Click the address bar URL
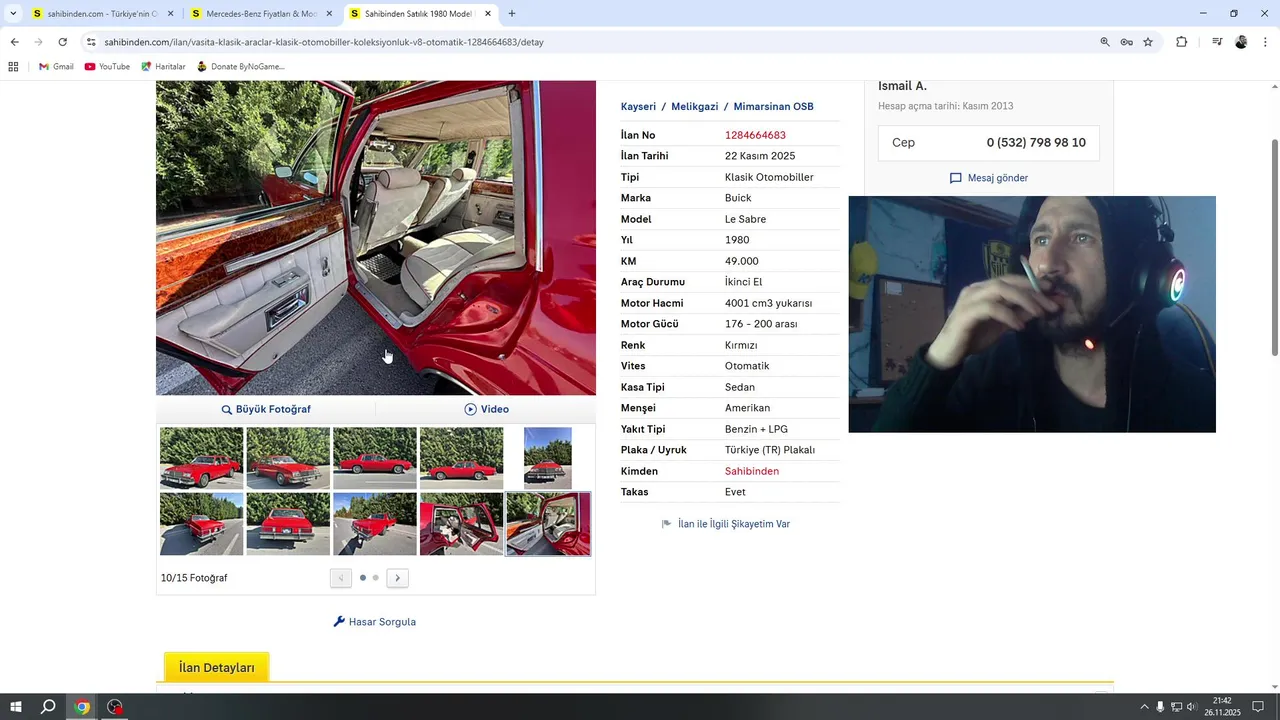 click(x=324, y=42)
